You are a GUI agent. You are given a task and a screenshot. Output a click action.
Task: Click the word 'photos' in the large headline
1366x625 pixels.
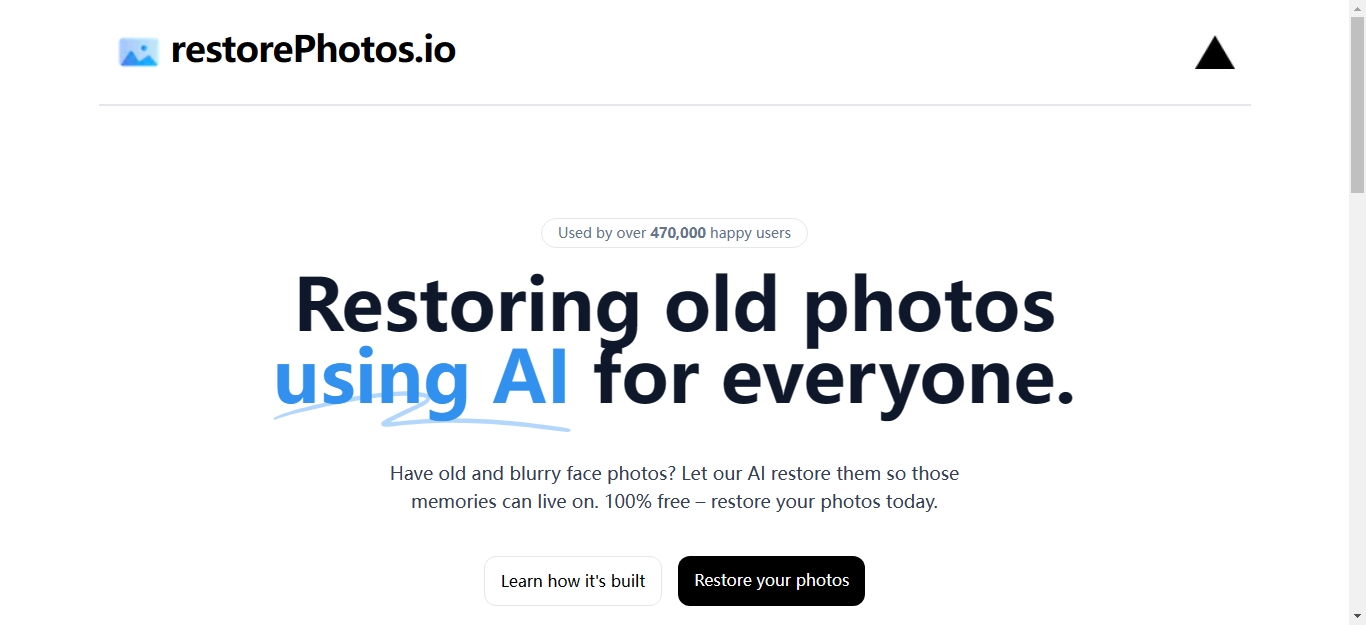tap(930, 306)
